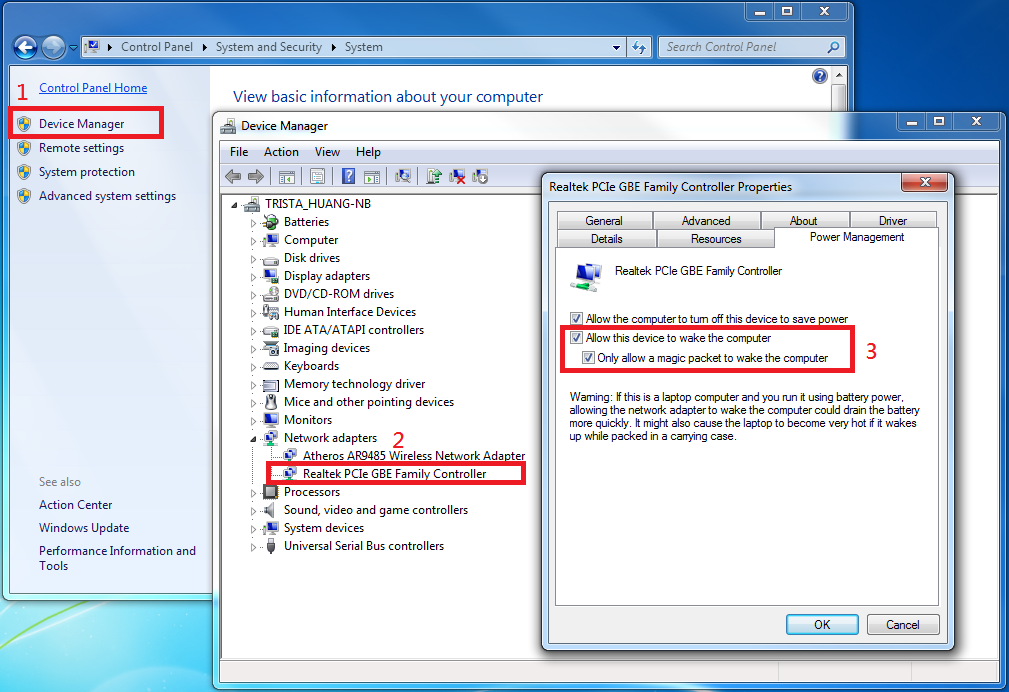Open the Action menu in Device Manager
The image size is (1009, 692).
click(281, 152)
